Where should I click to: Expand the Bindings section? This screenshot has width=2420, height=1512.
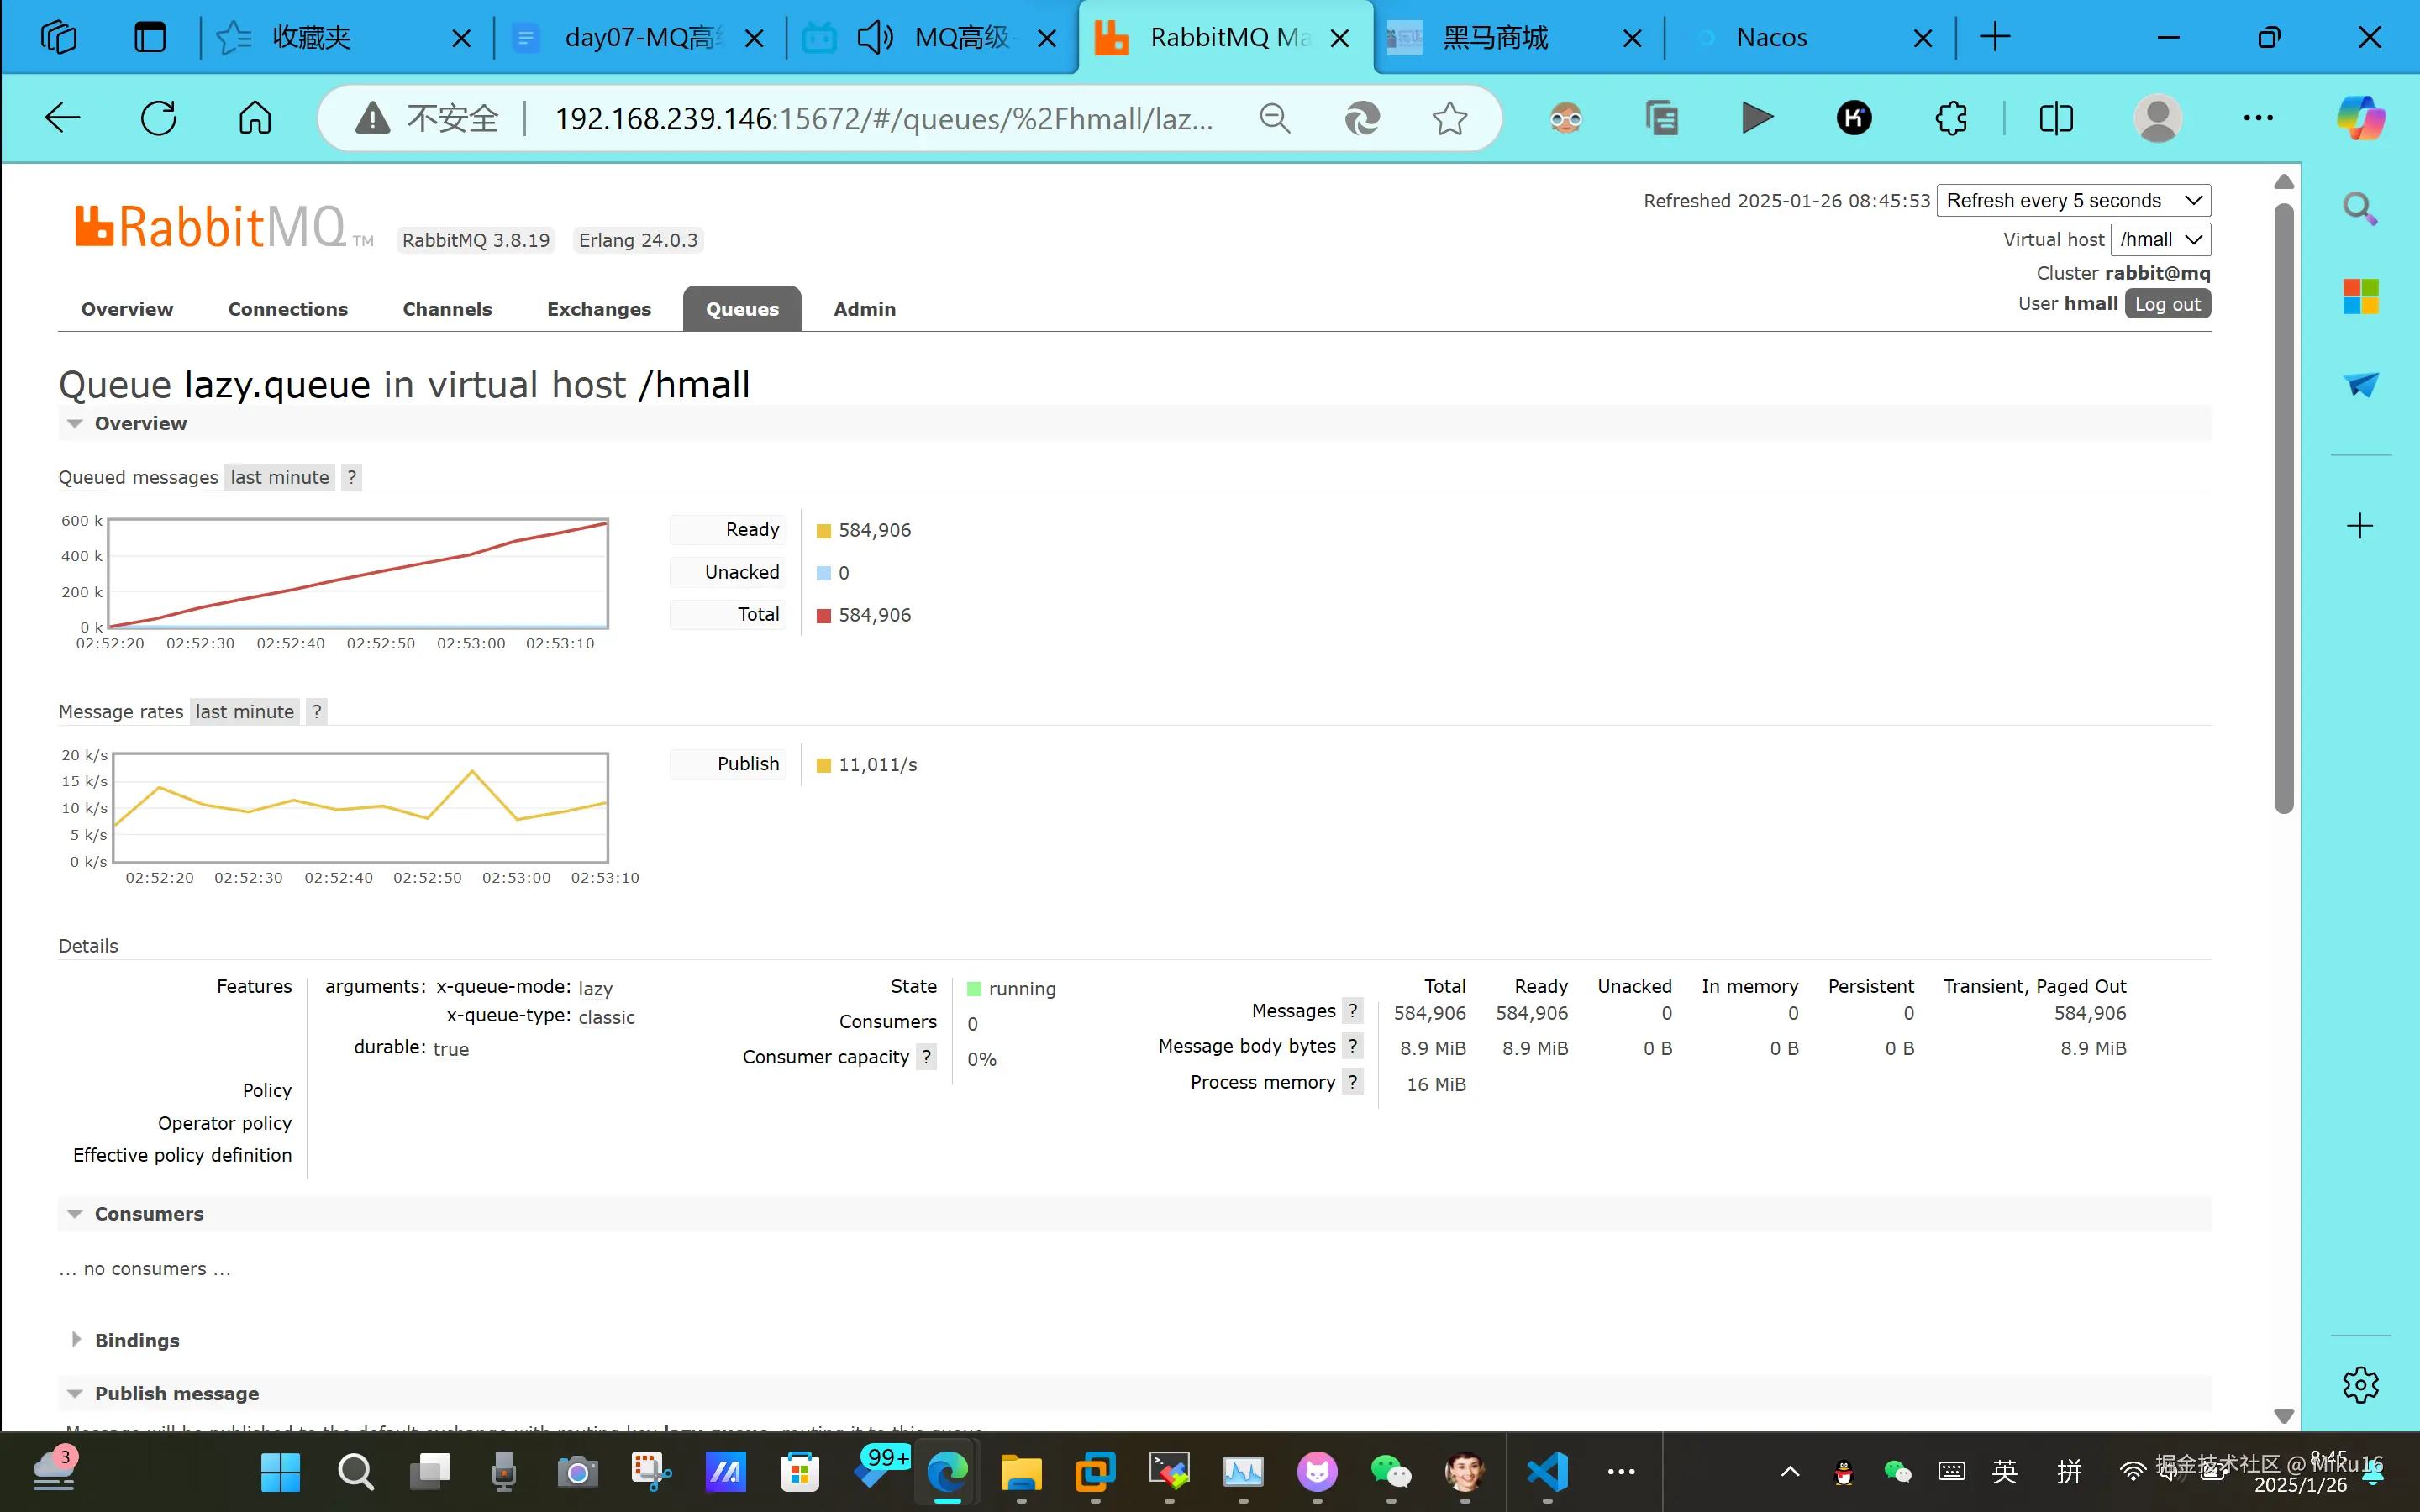click(136, 1340)
